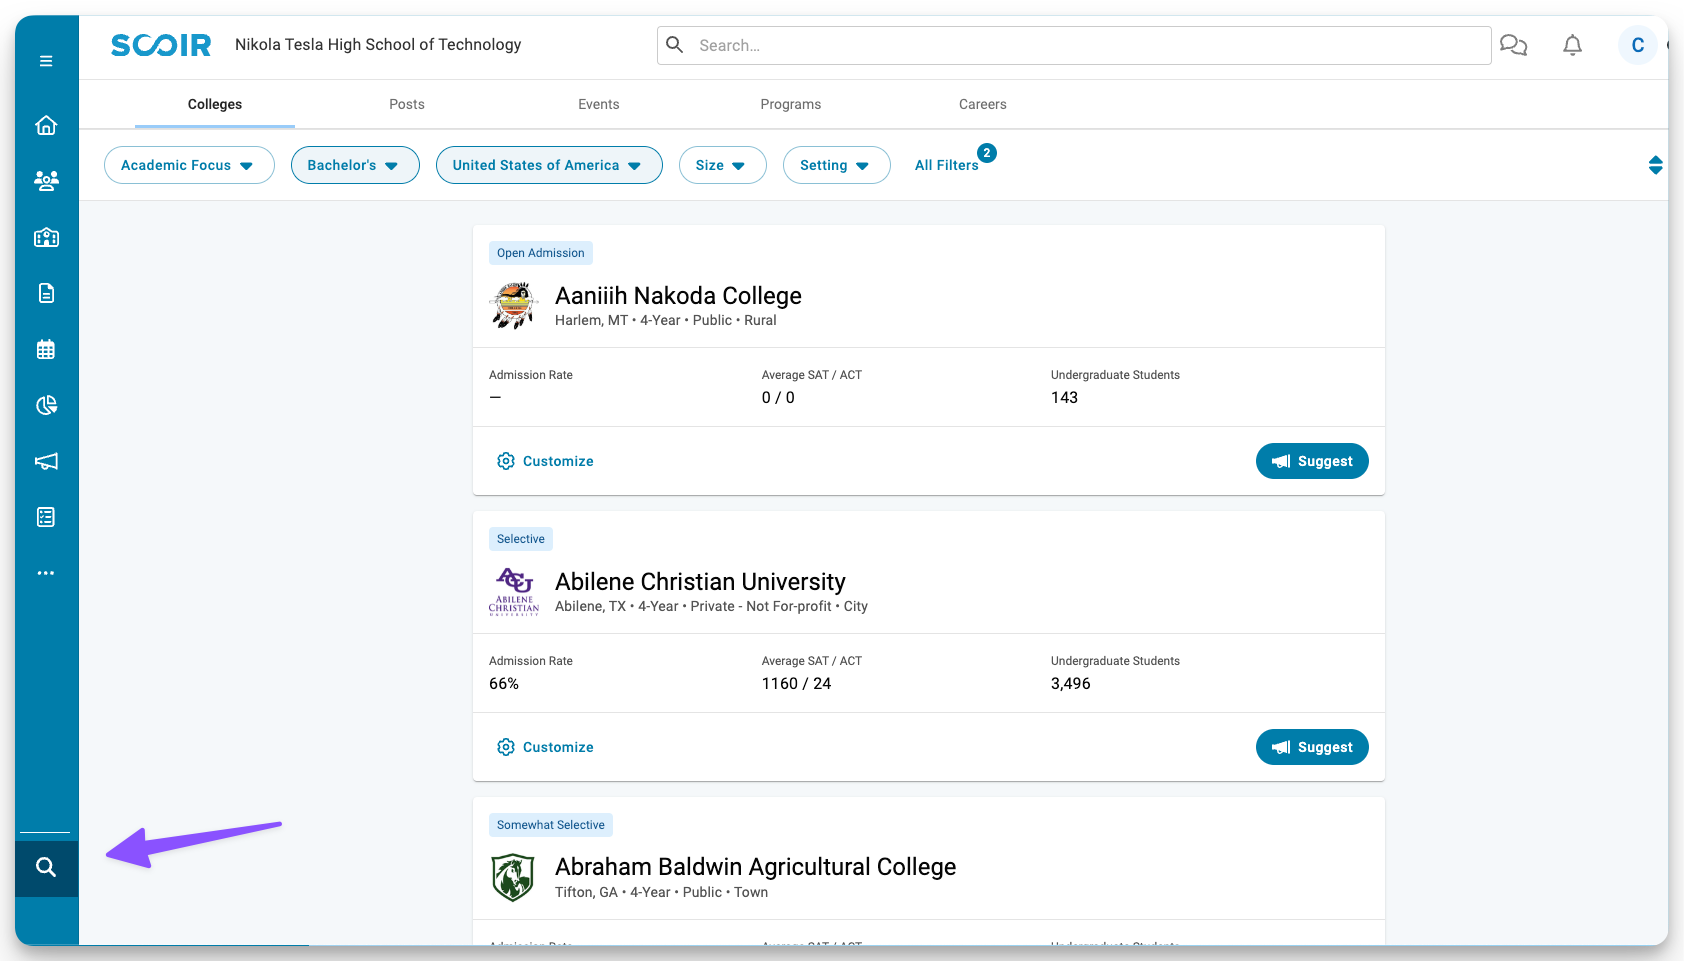Open the messages chat bubbles icon
The height and width of the screenshot is (961, 1684).
tap(1513, 45)
